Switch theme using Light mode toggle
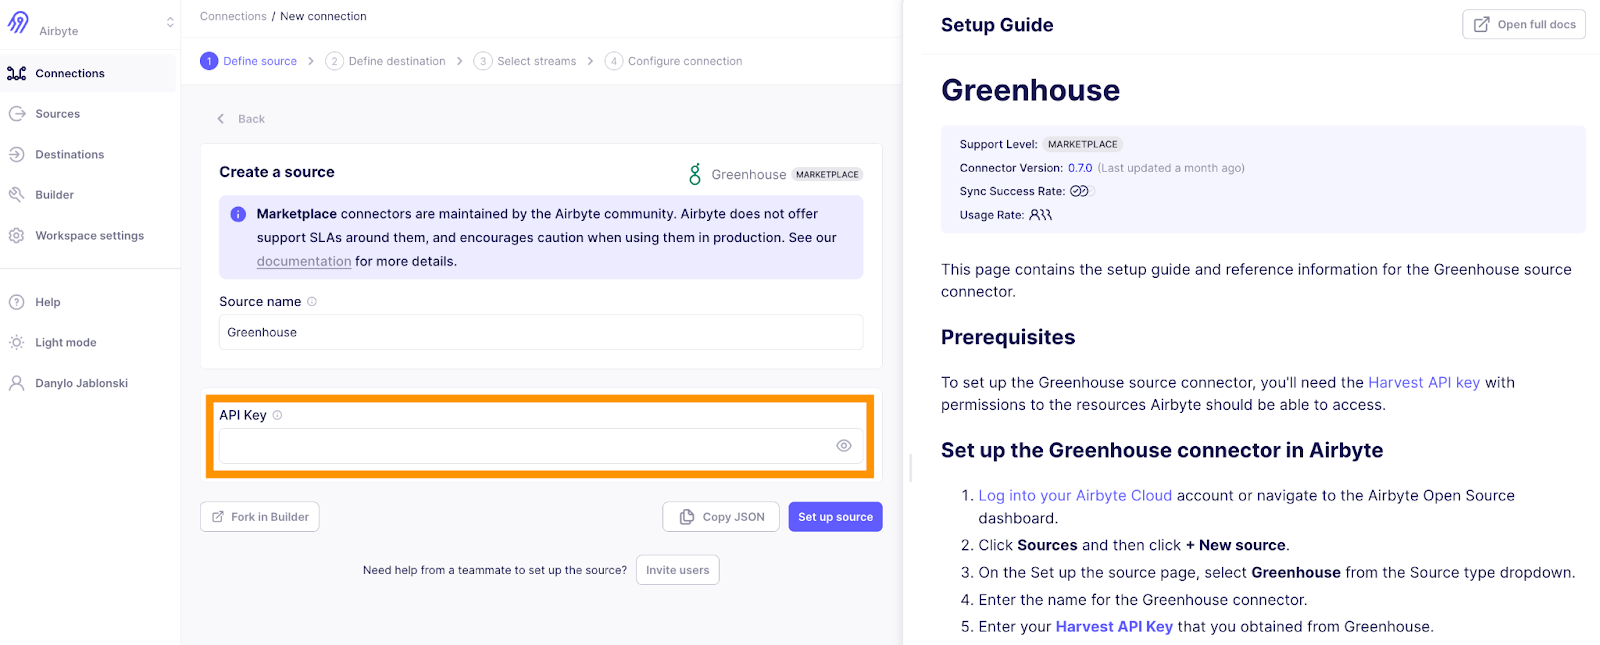 tap(65, 343)
